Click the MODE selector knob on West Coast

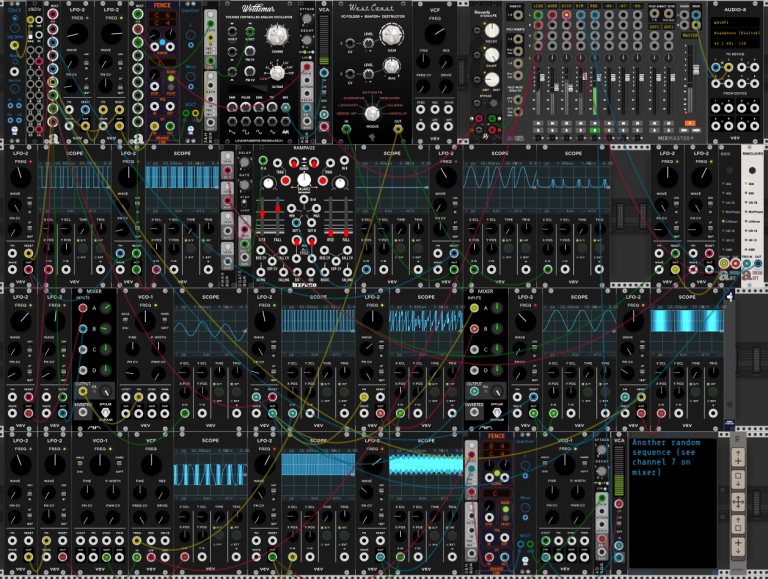pos(372,113)
